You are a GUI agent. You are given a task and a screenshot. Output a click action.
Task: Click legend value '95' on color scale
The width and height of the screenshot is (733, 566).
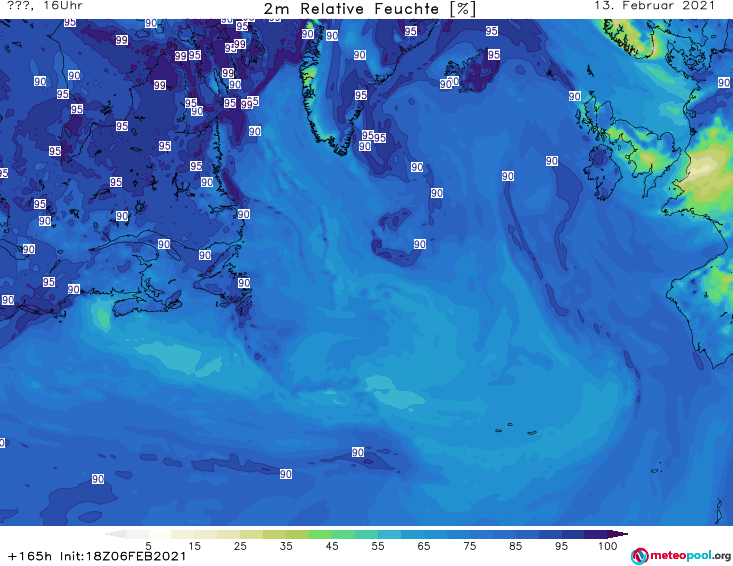click(x=561, y=546)
